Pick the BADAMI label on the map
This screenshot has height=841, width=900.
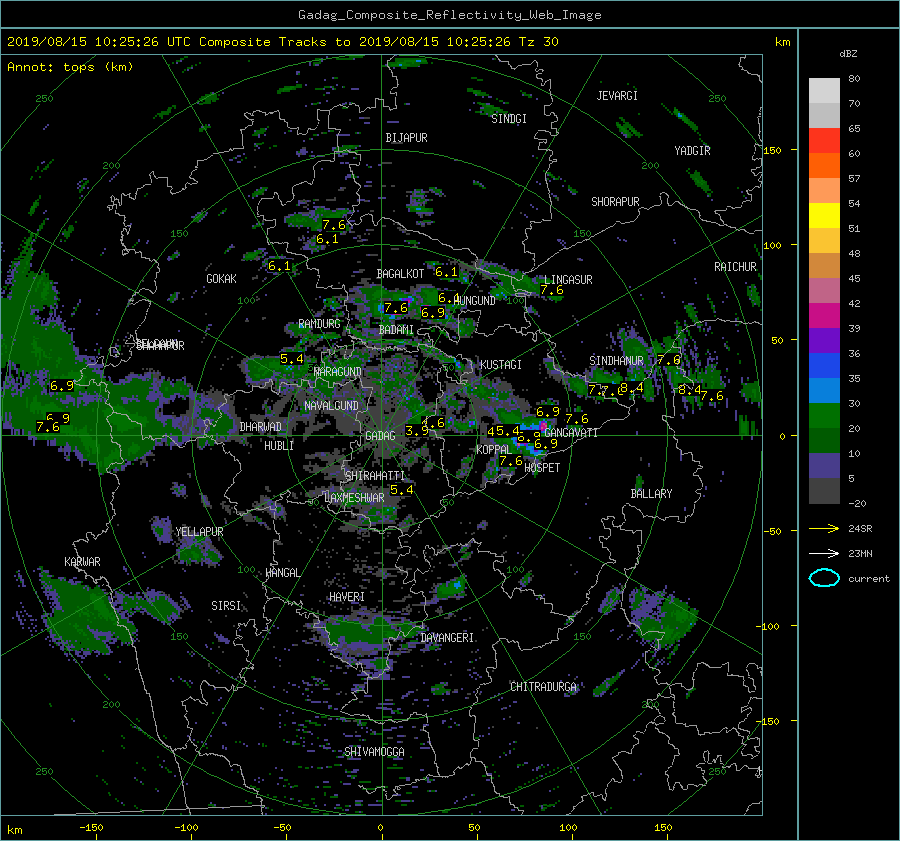[396, 330]
